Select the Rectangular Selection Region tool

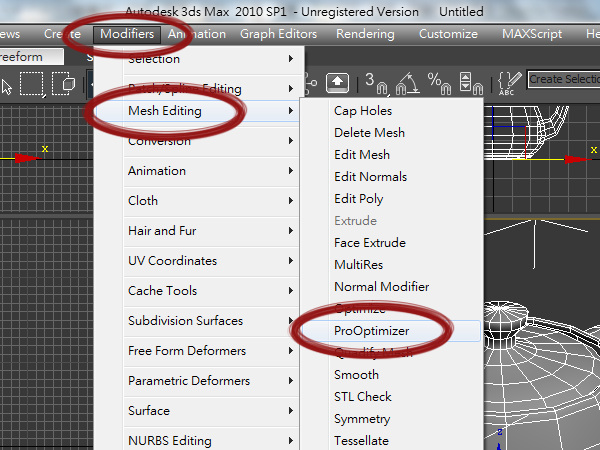pos(32,84)
